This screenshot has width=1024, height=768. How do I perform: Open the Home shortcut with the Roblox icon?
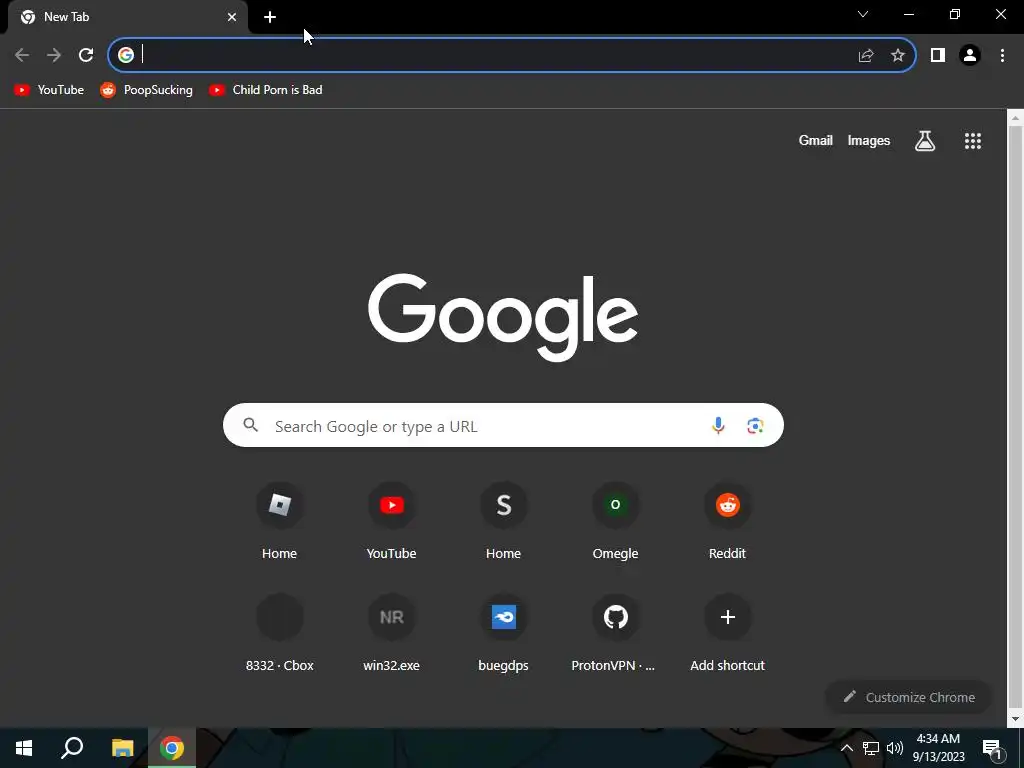tap(280, 521)
